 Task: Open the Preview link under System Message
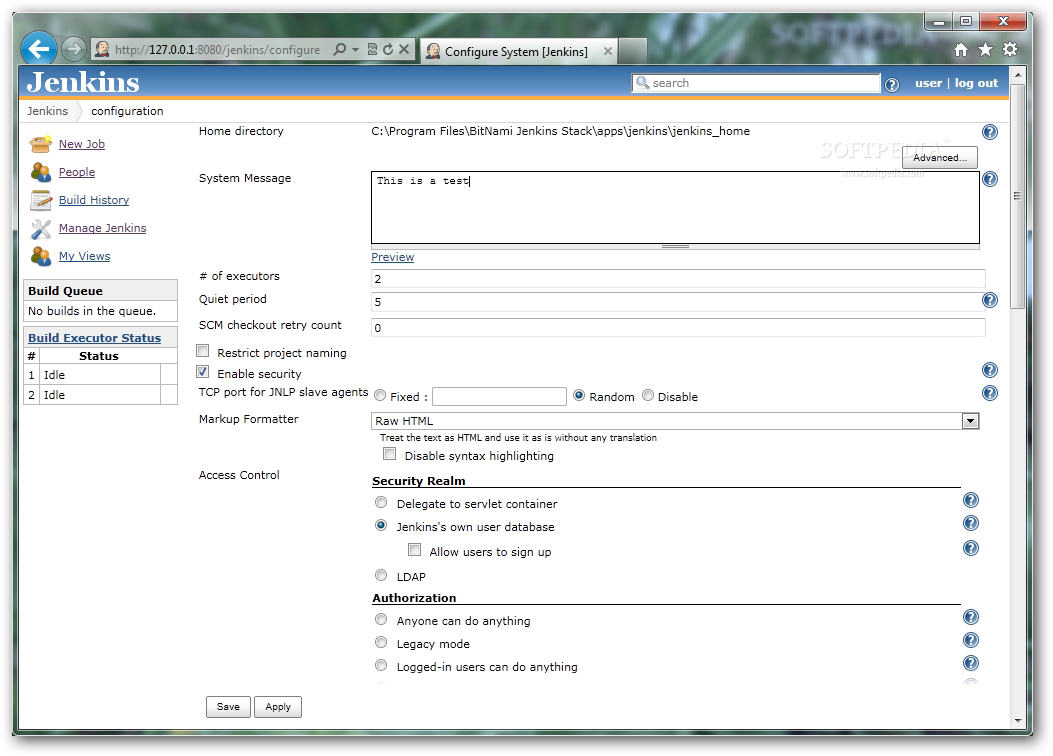pyautogui.click(x=392, y=257)
